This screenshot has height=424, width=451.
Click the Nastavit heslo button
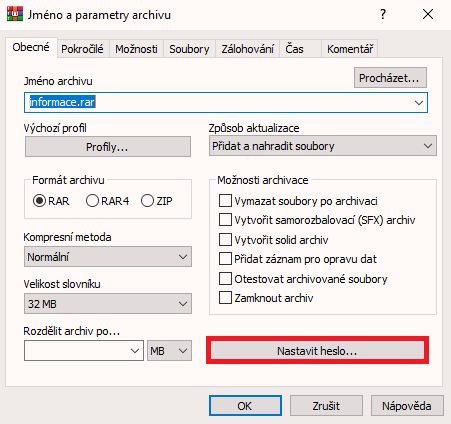click(317, 351)
